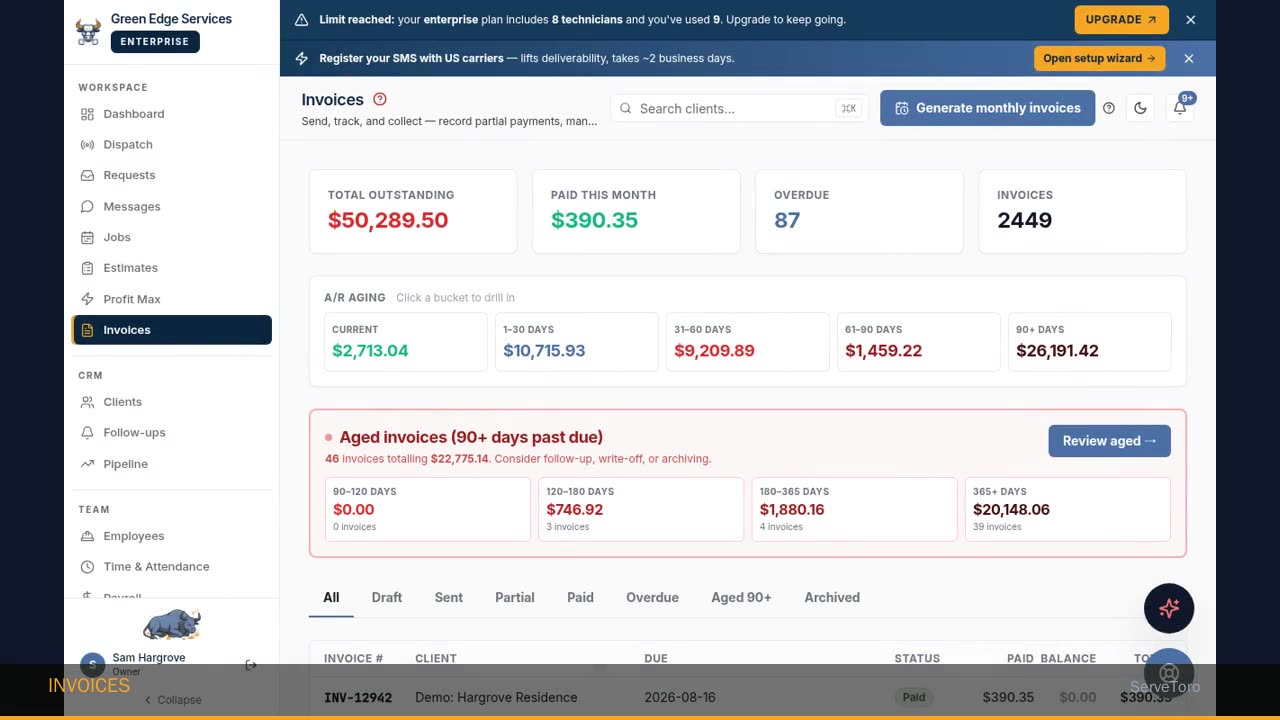This screenshot has width=1280, height=720.
Task: Focus the Search clients field
Action: [739, 108]
